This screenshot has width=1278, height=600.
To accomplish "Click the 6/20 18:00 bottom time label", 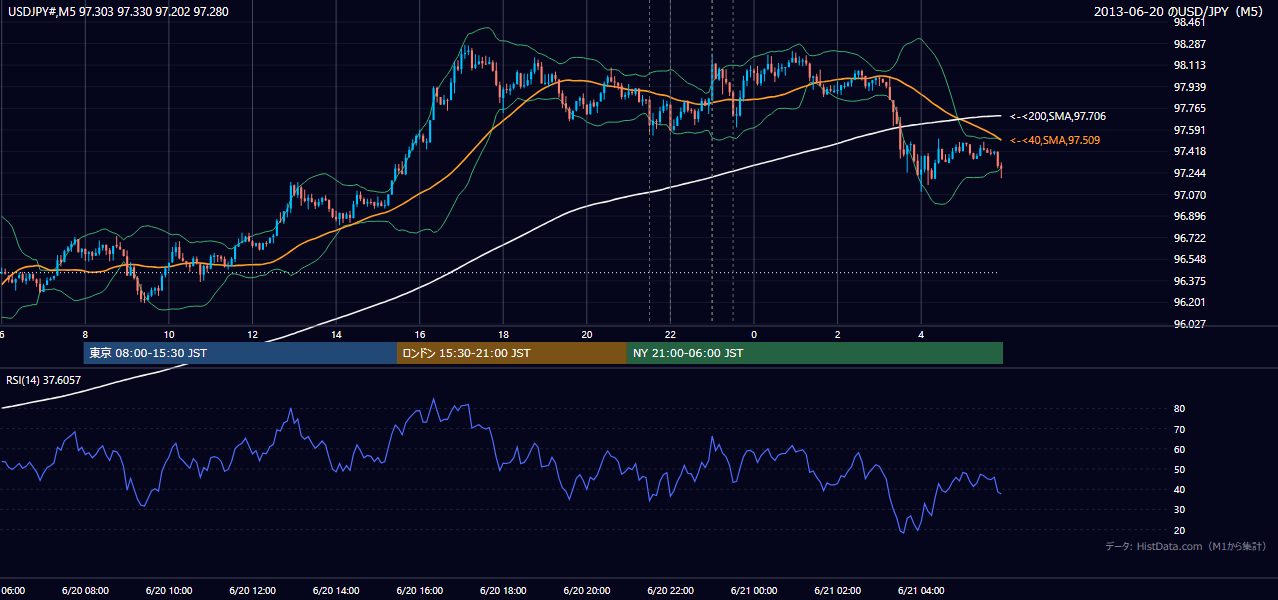I will coord(503,591).
